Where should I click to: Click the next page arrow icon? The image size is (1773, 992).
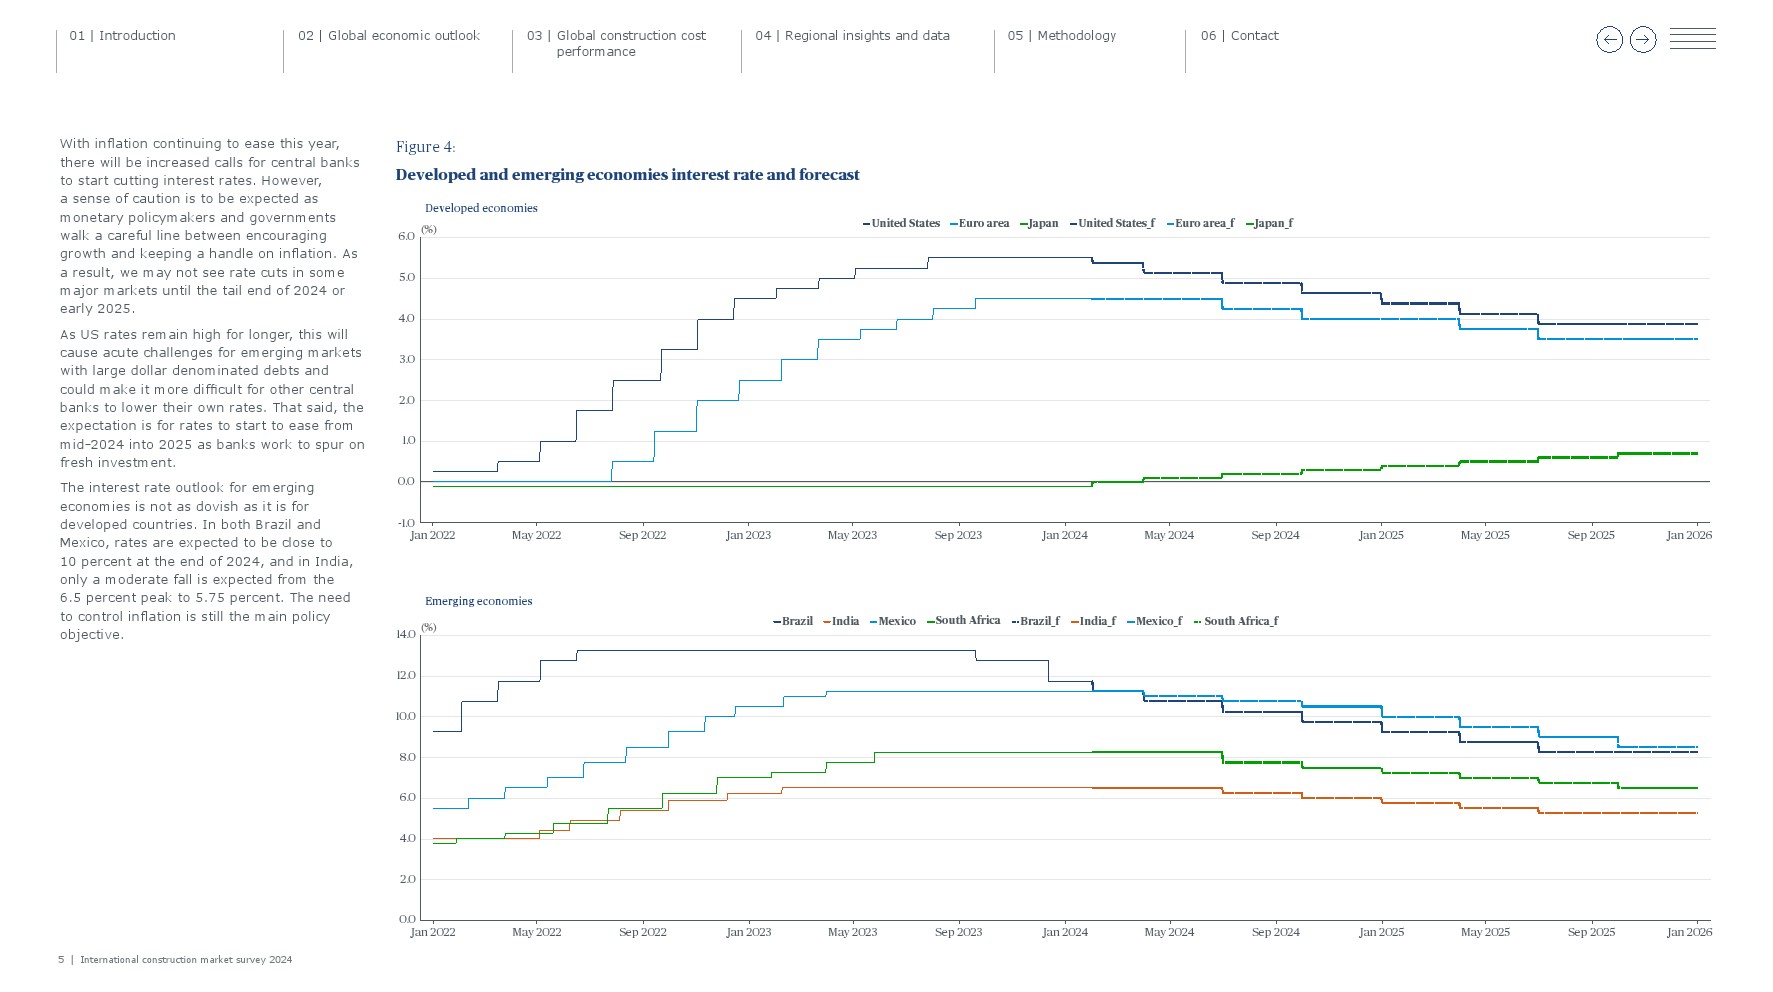click(x=1643, y=40)
